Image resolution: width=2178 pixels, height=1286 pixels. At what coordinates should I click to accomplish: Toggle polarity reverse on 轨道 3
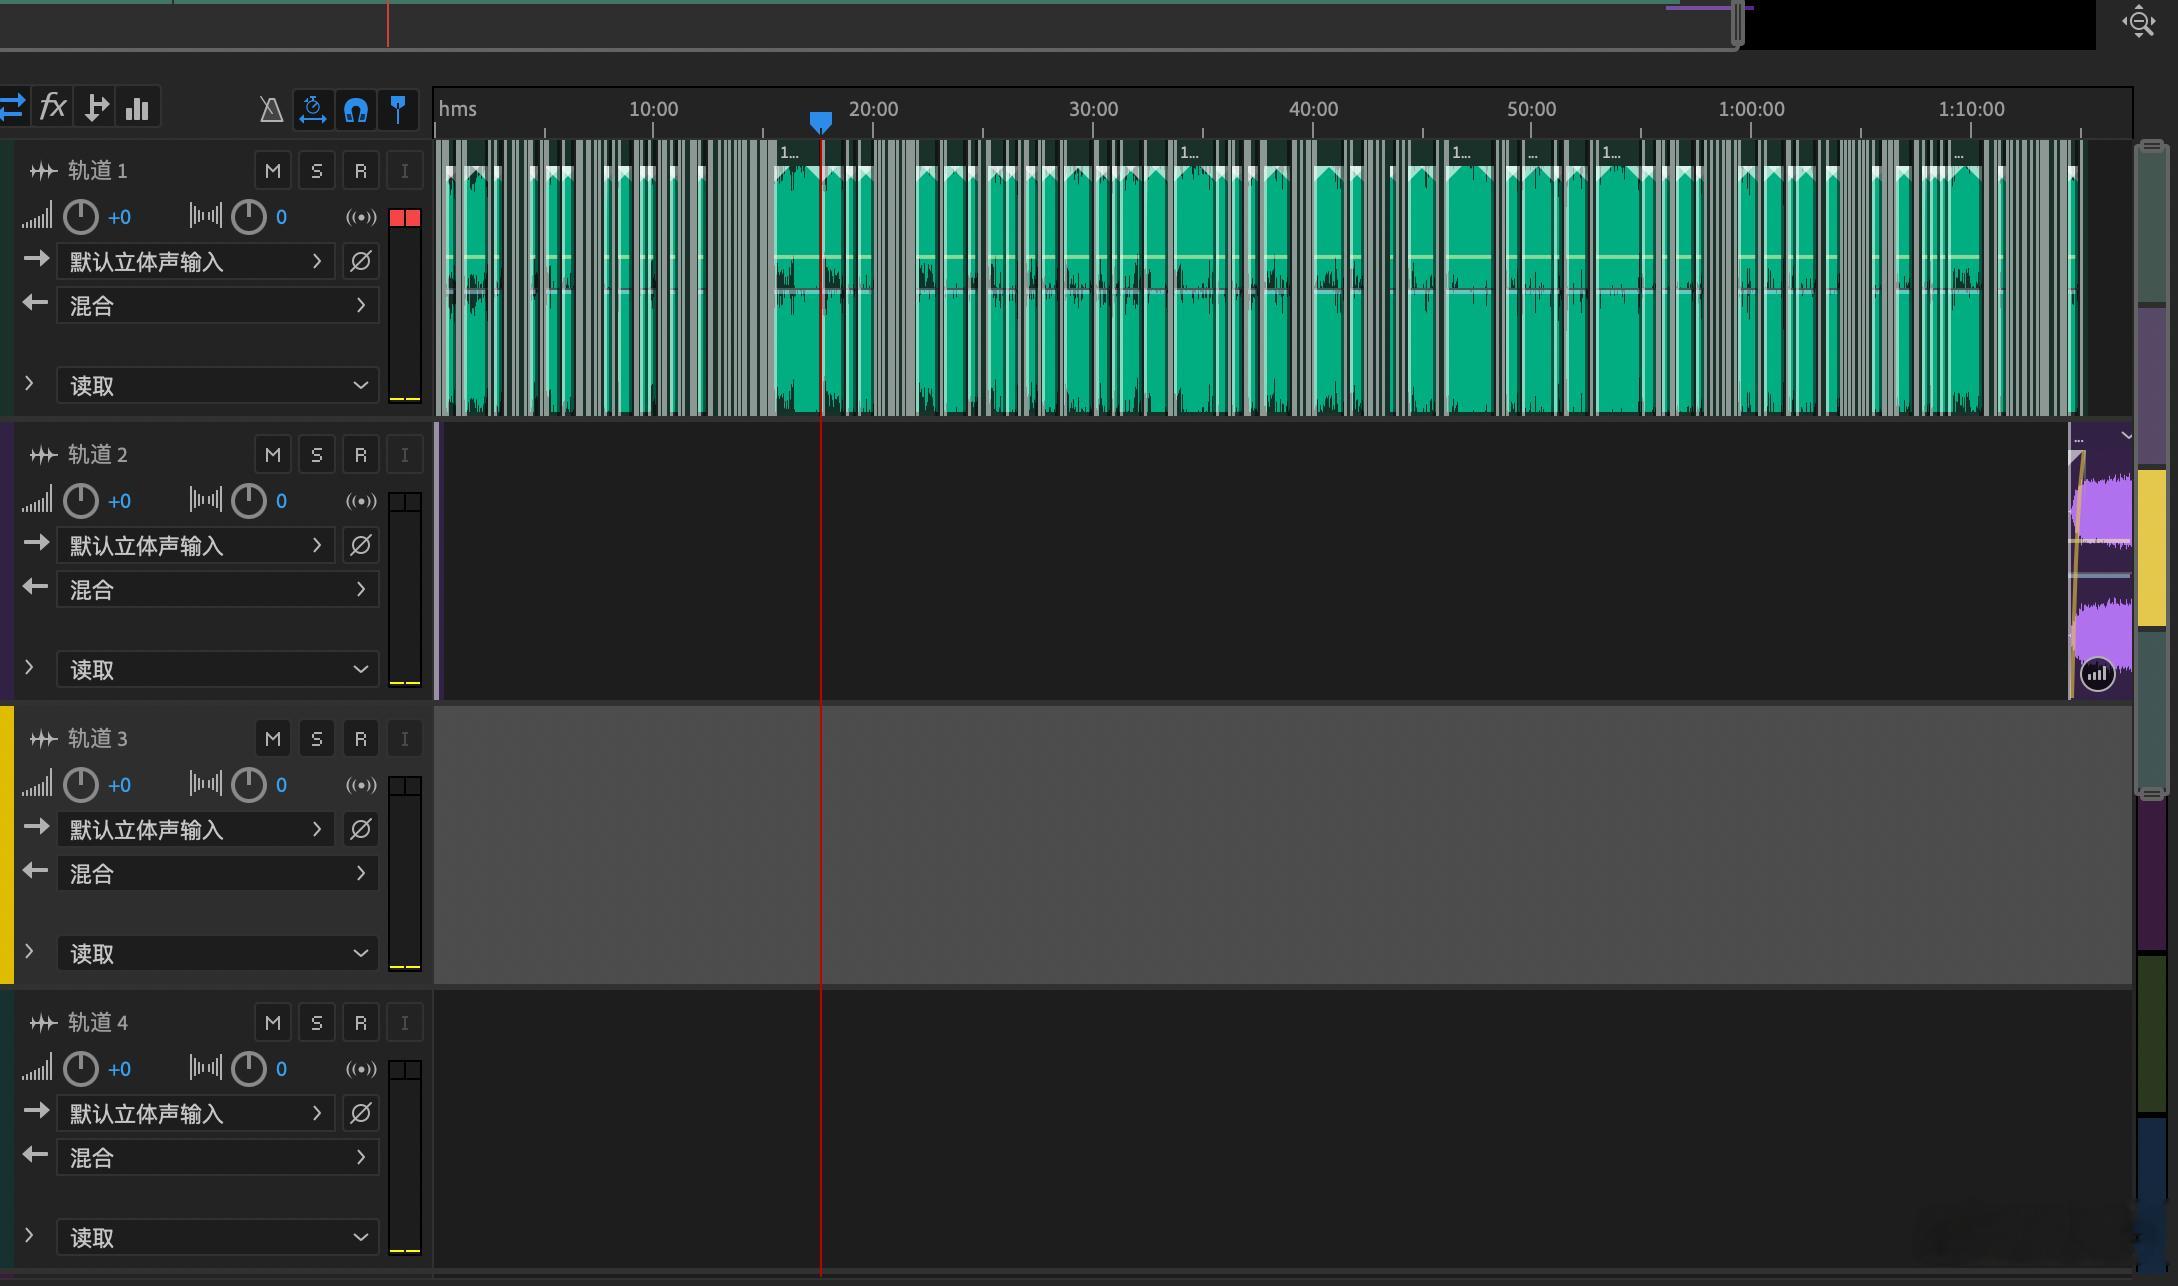[361, 829]
